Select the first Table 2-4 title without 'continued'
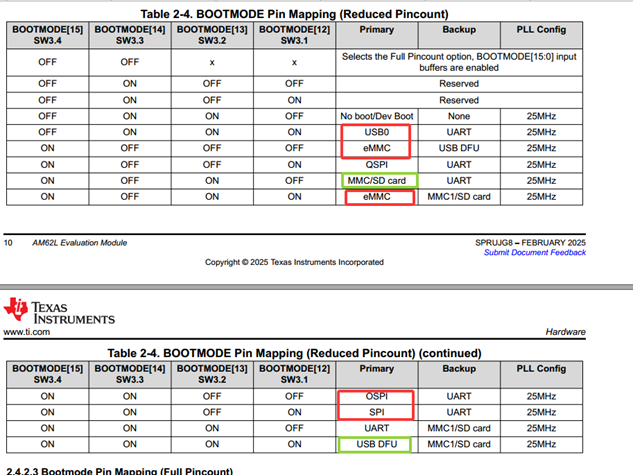633x475 pixels. pos(294,14)
